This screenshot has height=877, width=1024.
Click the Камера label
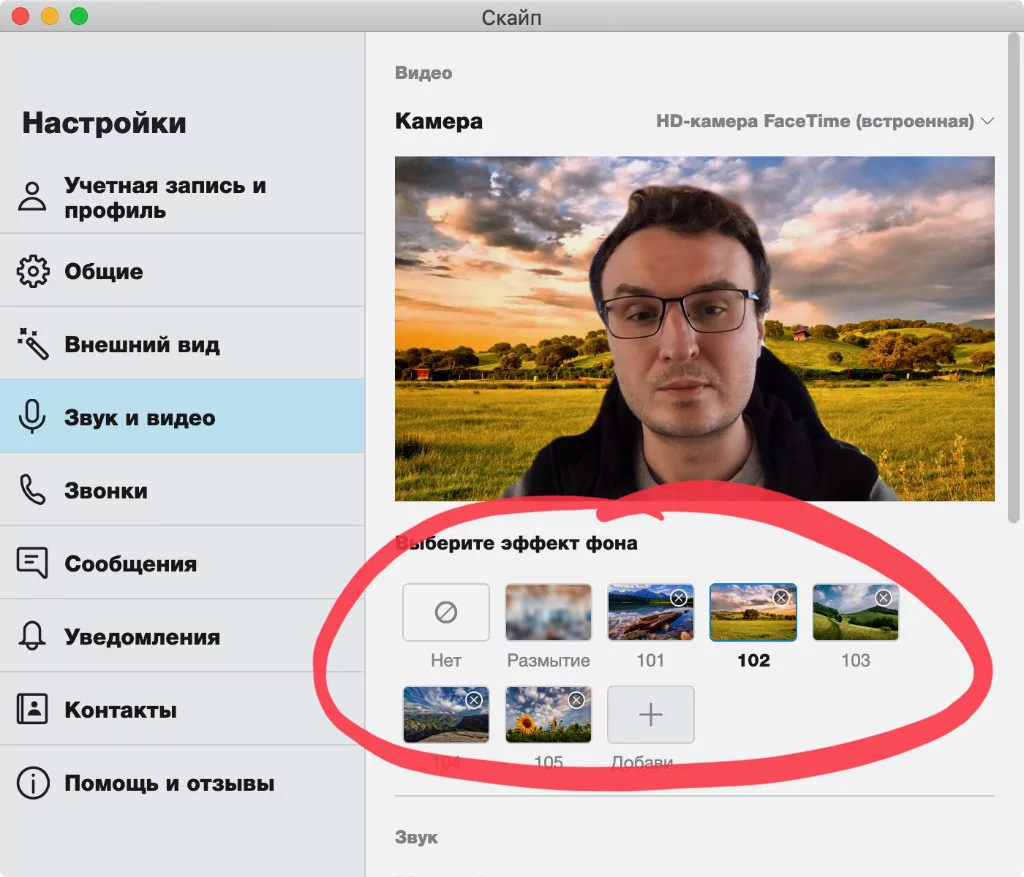[439, 121]
